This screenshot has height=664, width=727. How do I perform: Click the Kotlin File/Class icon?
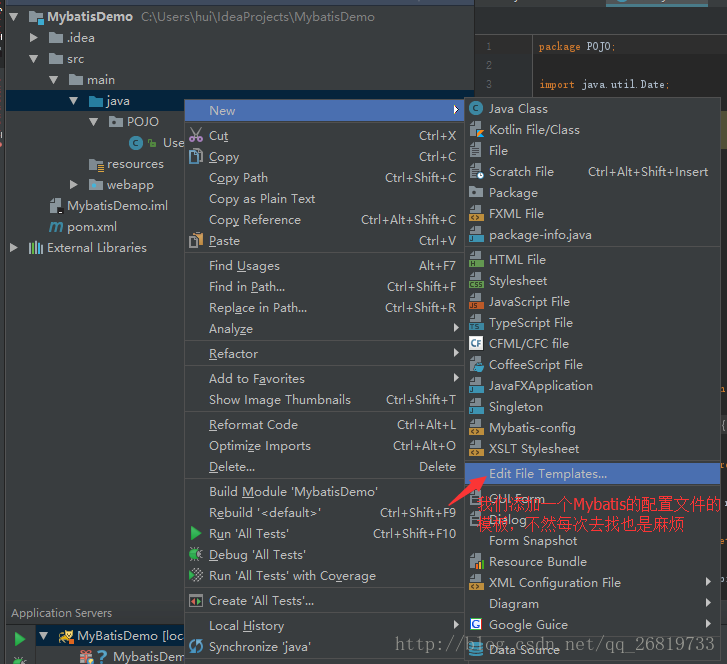point(476,129)
